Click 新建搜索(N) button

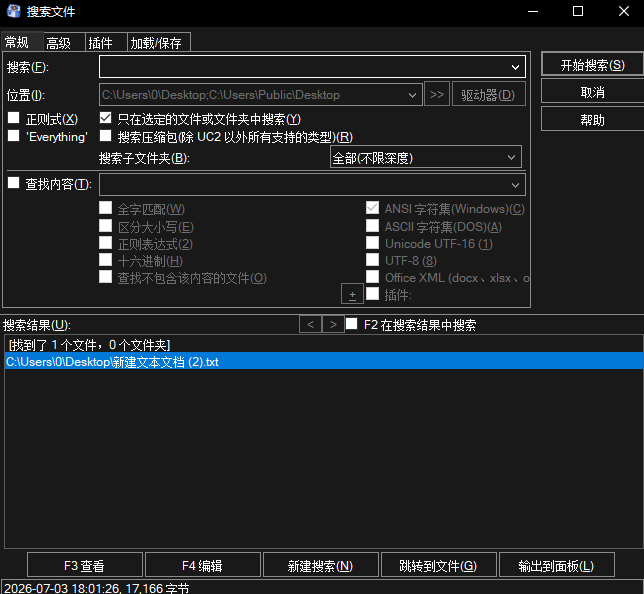point(320,565)
